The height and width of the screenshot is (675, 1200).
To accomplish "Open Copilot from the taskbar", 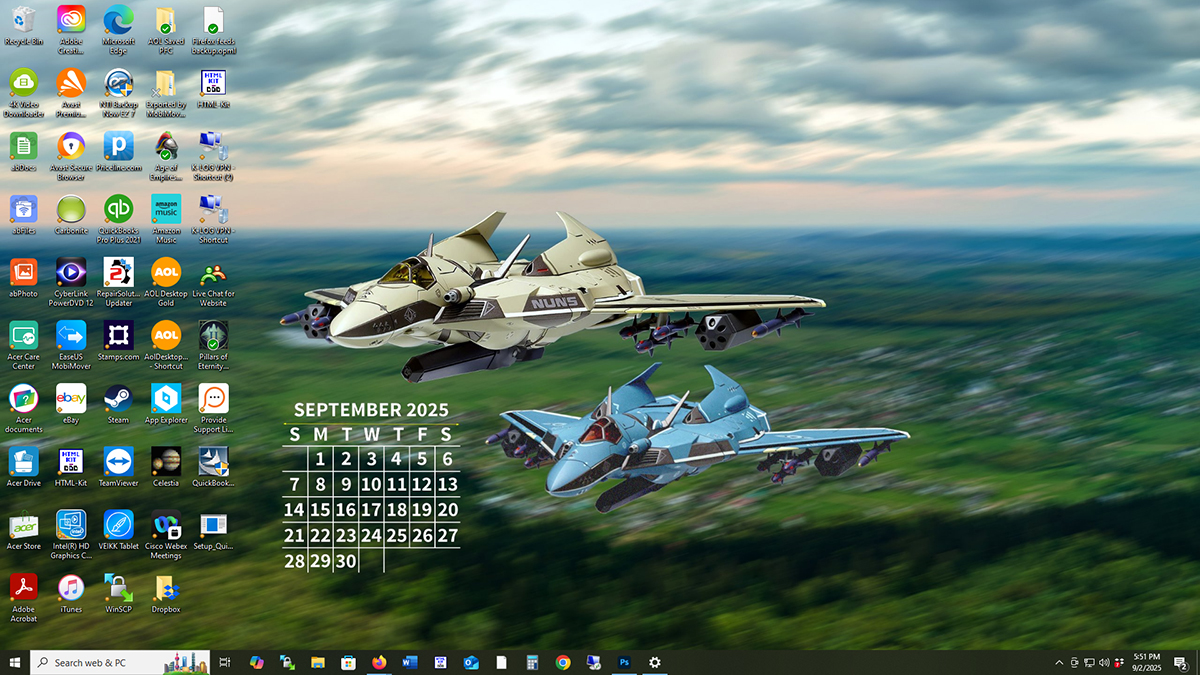I will pyautogui.click(x=256, y=662).
